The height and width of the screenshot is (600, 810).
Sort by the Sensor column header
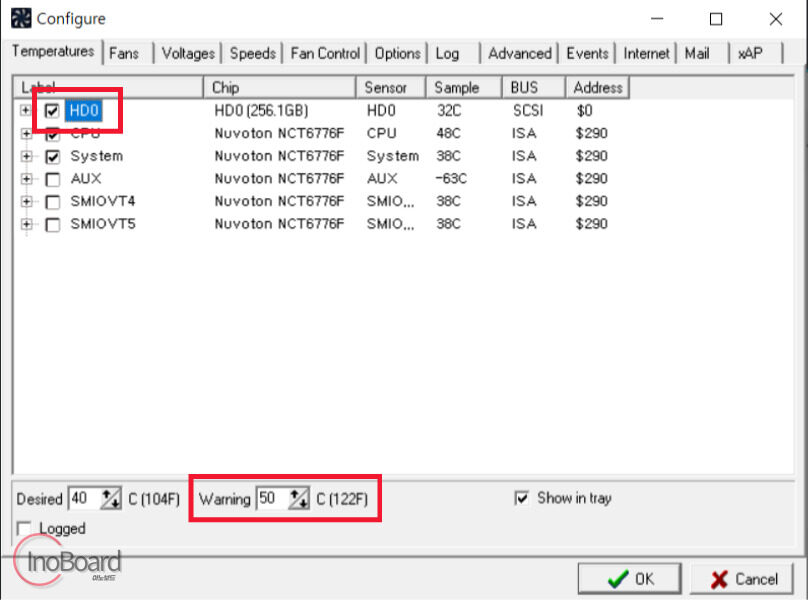click(x=391, y=87)
